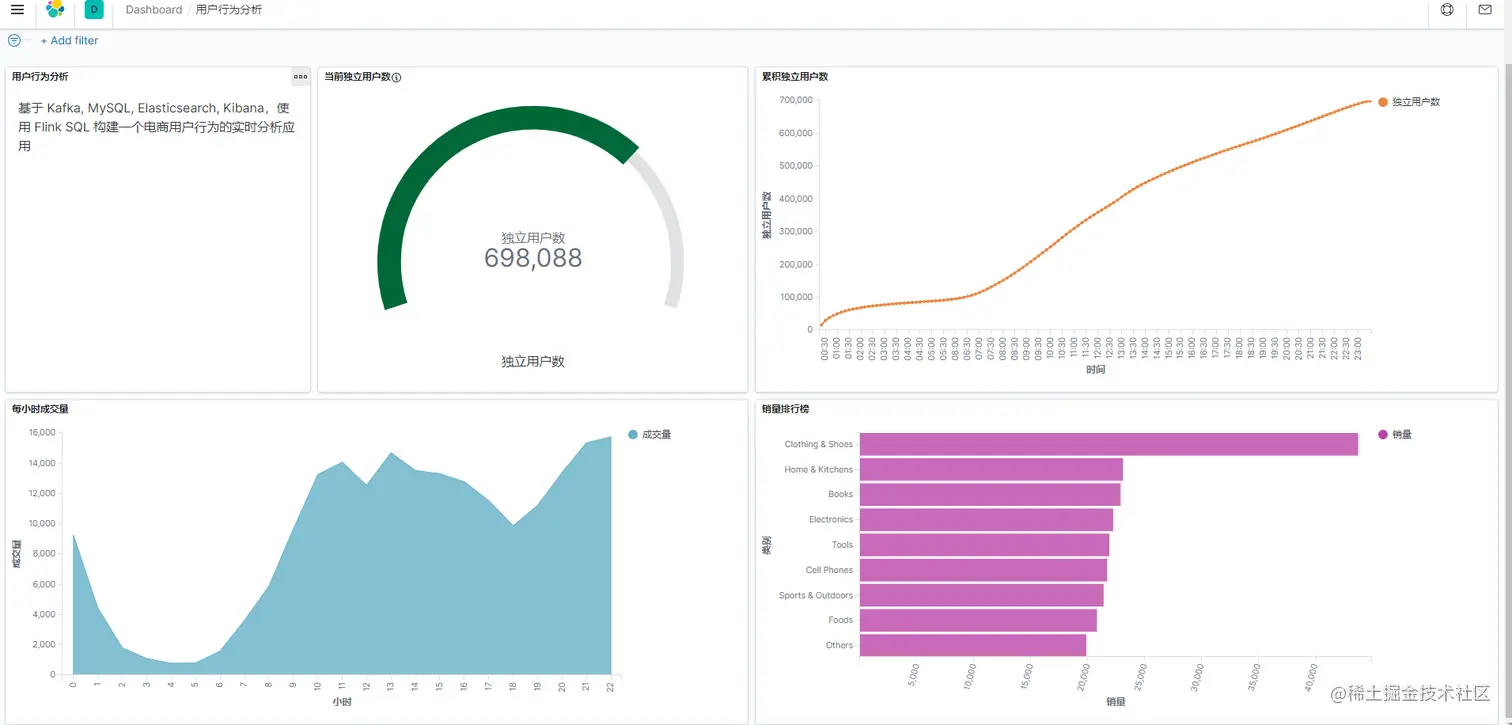Open the mail newsfeed icon
The height and width of the screenshot is (725, 1512).
tap(1485, 10)
